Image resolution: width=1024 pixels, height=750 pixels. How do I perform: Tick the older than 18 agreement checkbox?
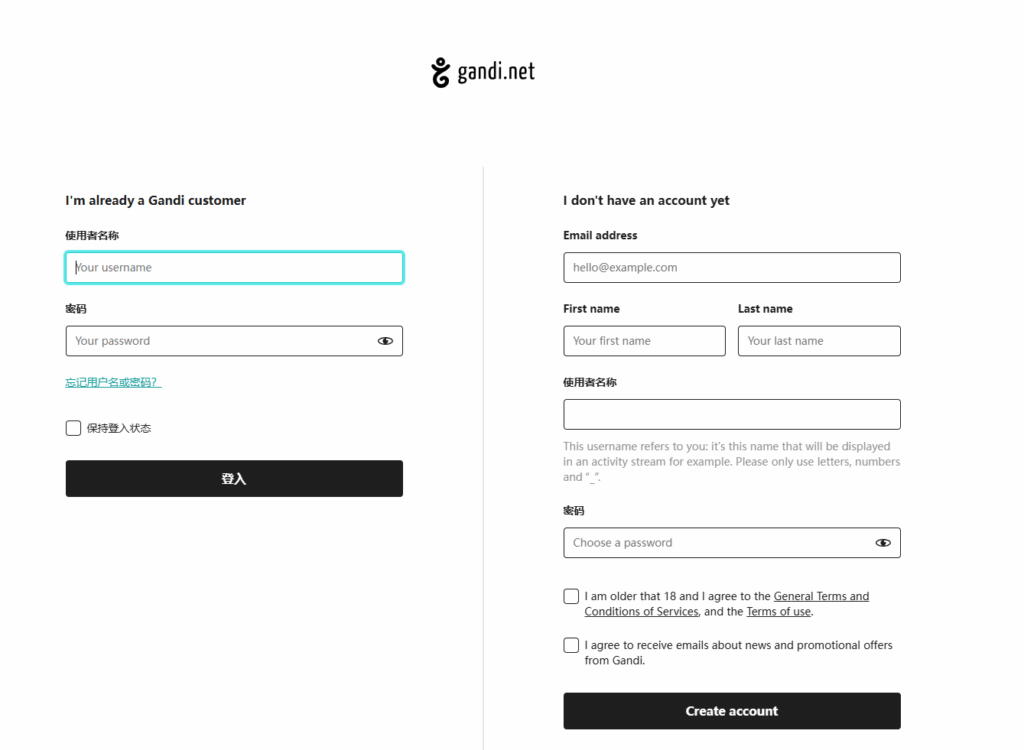tap(571, 597)
